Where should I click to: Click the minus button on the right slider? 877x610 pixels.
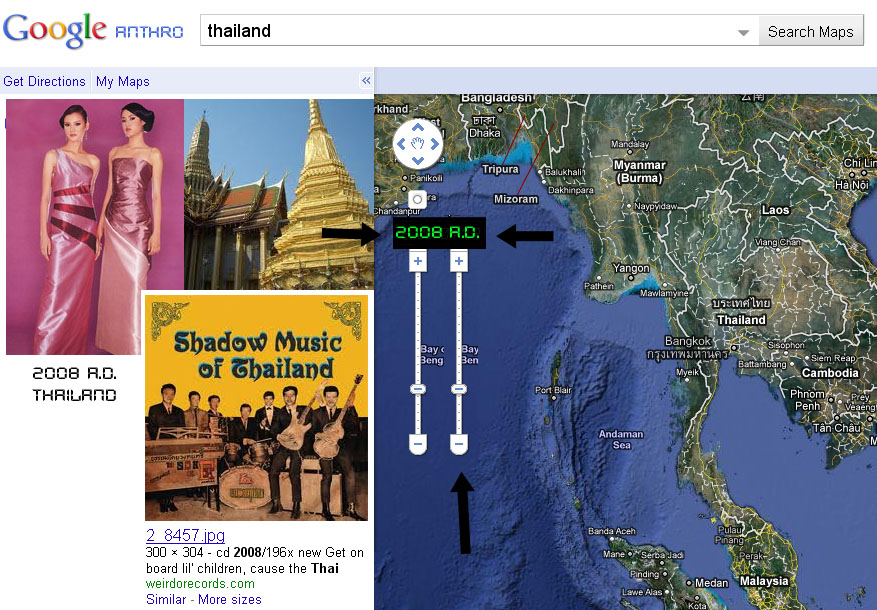click(458, 442)
